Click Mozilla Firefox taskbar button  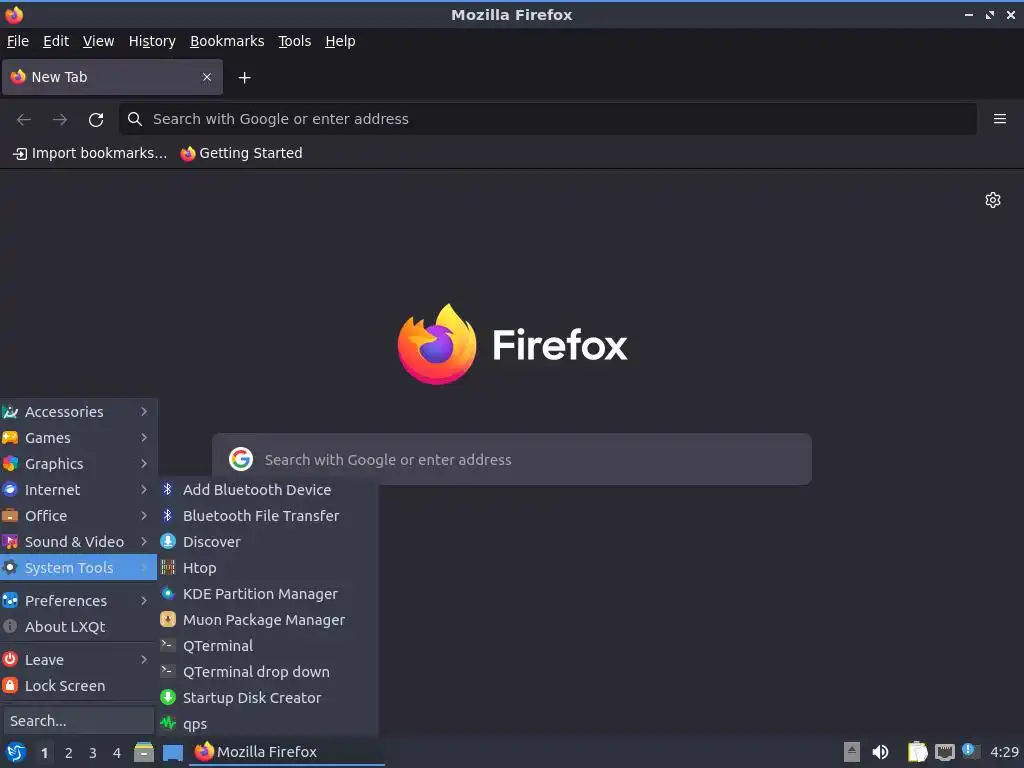click(x=287, y=752)
